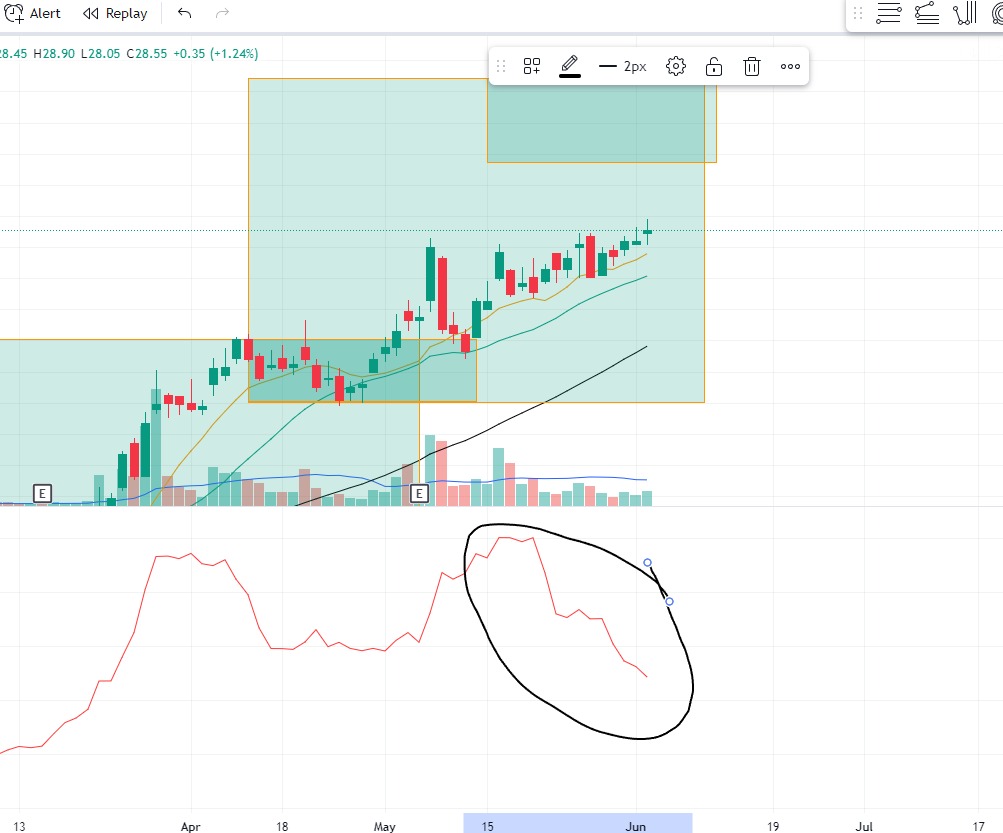Open the pencil line color picker
Screen dimensions: 1003x833
569,66
